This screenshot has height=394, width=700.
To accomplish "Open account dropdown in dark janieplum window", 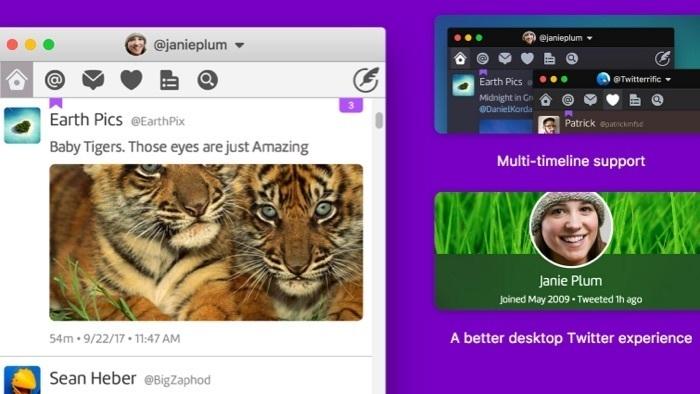I will (589, 38).
